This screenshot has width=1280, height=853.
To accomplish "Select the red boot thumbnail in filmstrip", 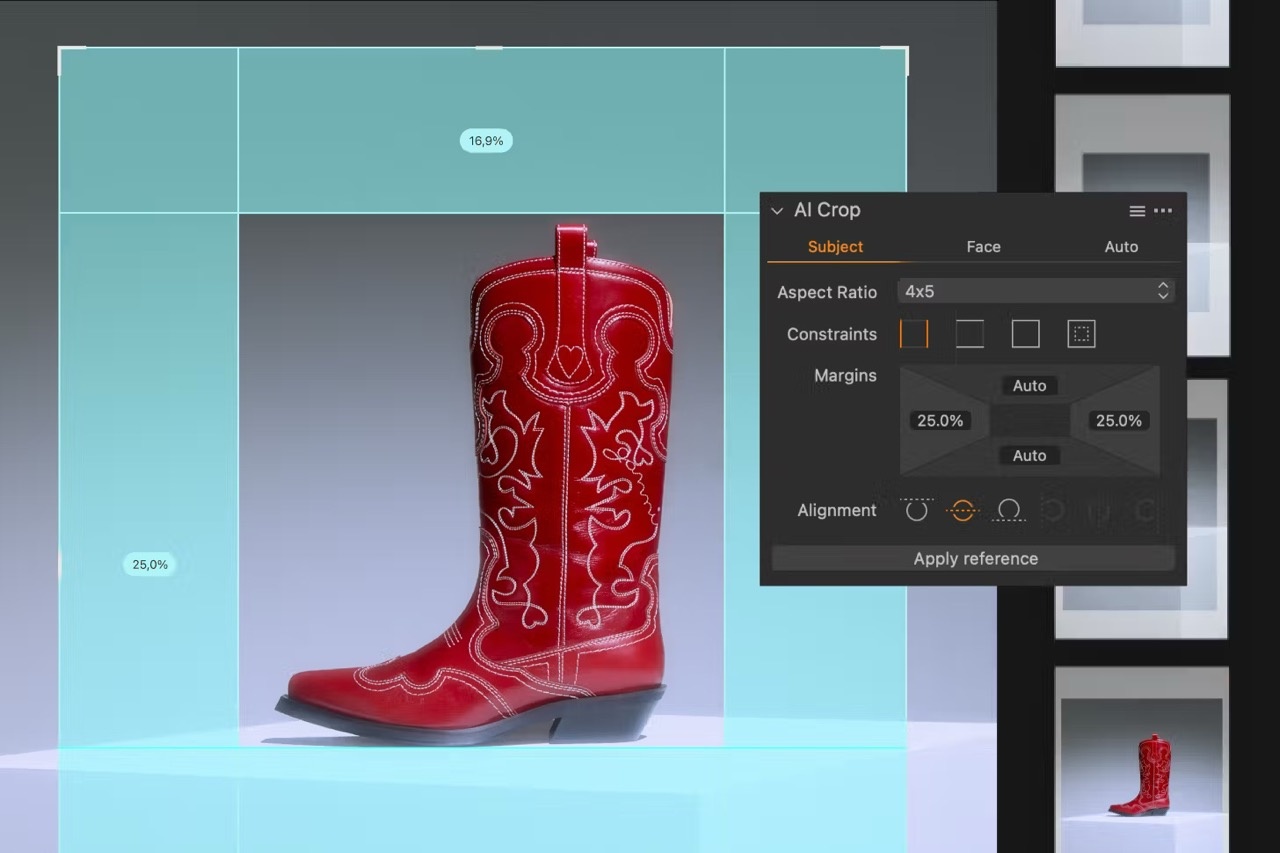I will pos(1141,760).
